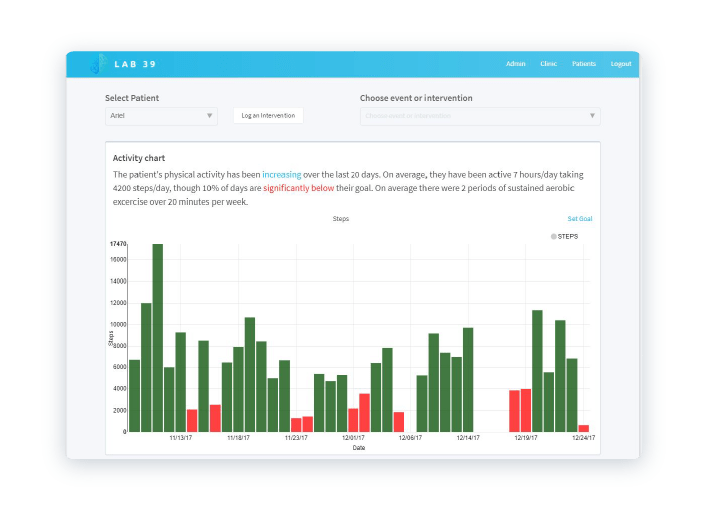Click the LAB 39 brand name
707x511 pixels.
[135, 65]
